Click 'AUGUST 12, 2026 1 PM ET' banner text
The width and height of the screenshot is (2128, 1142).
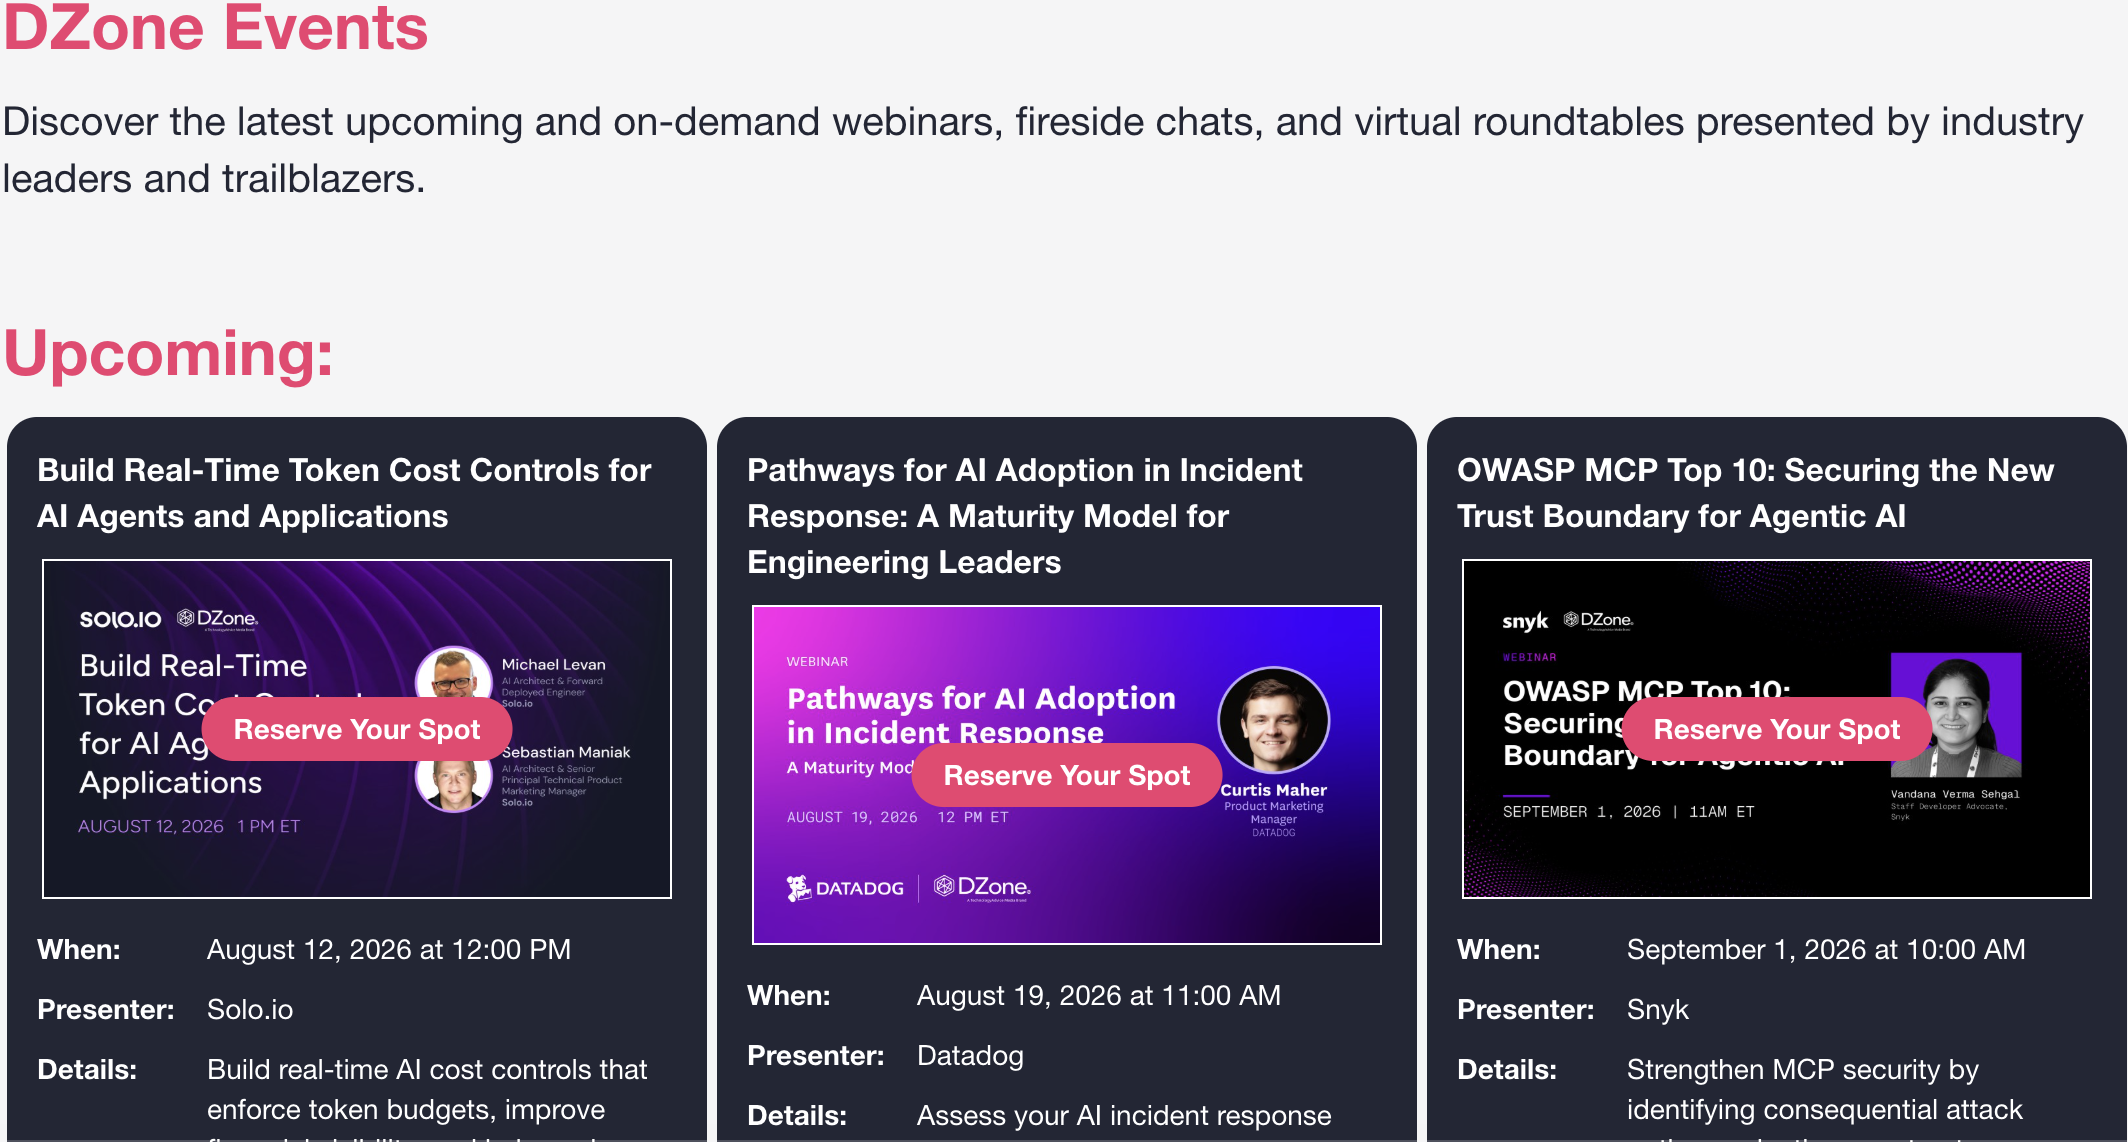click(189, 826)
